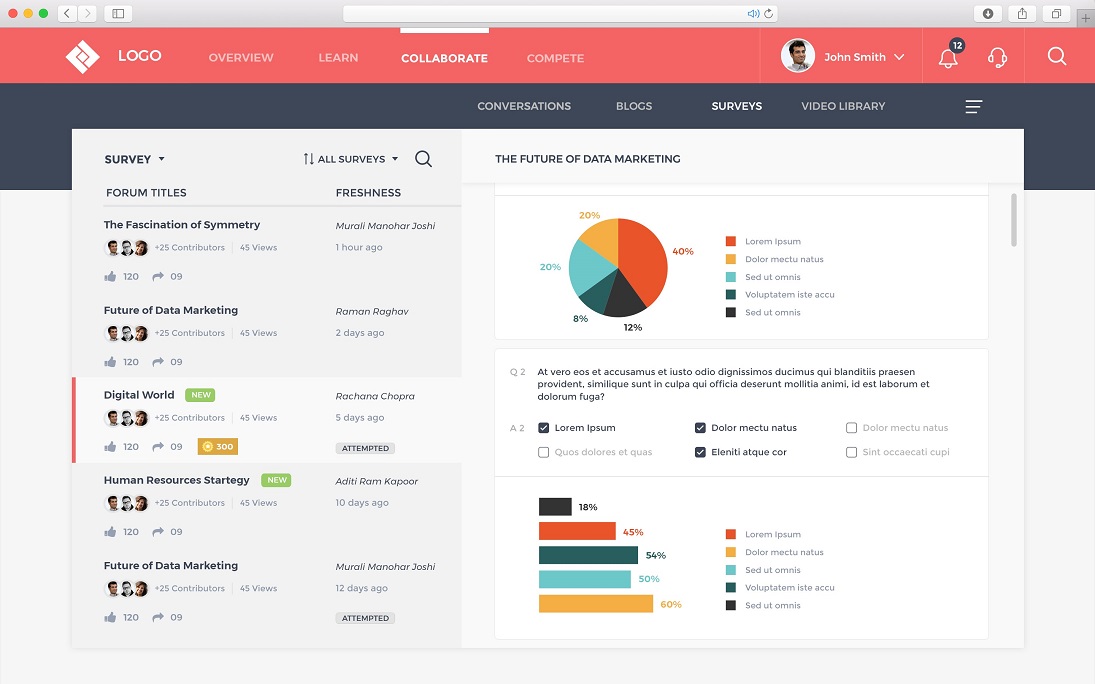Click the NEW badge on Digital World
The height and width of the screenshot is (684, 1095).
(x=200, y=395)
